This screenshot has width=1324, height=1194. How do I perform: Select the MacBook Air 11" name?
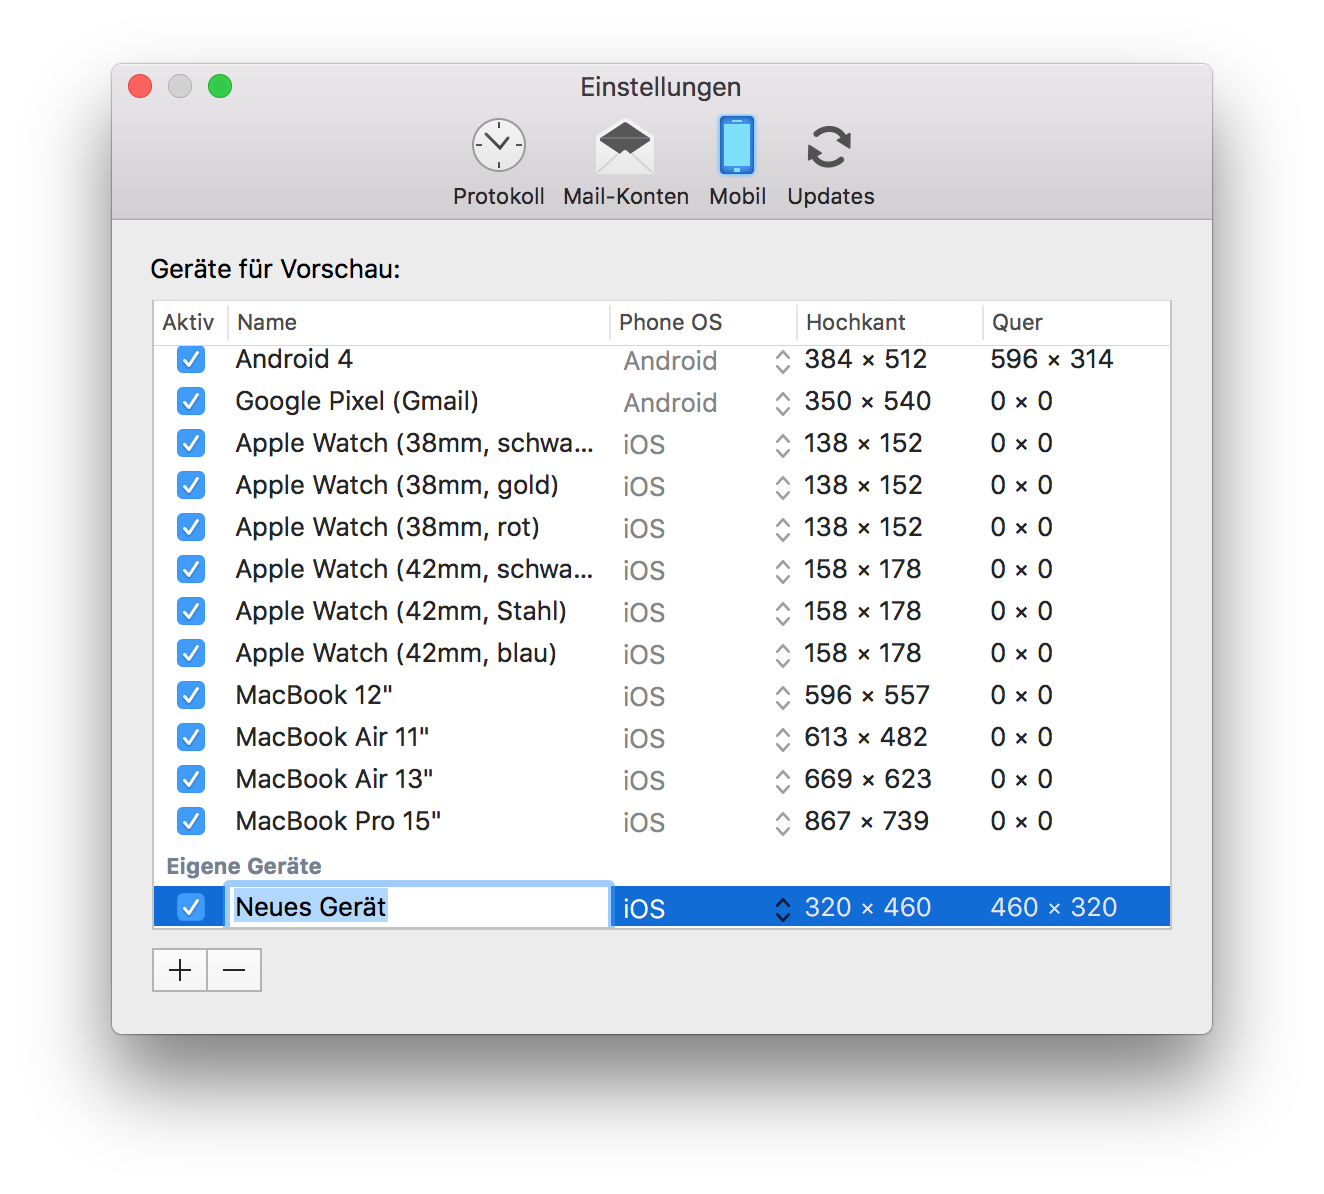click(332, 737)
